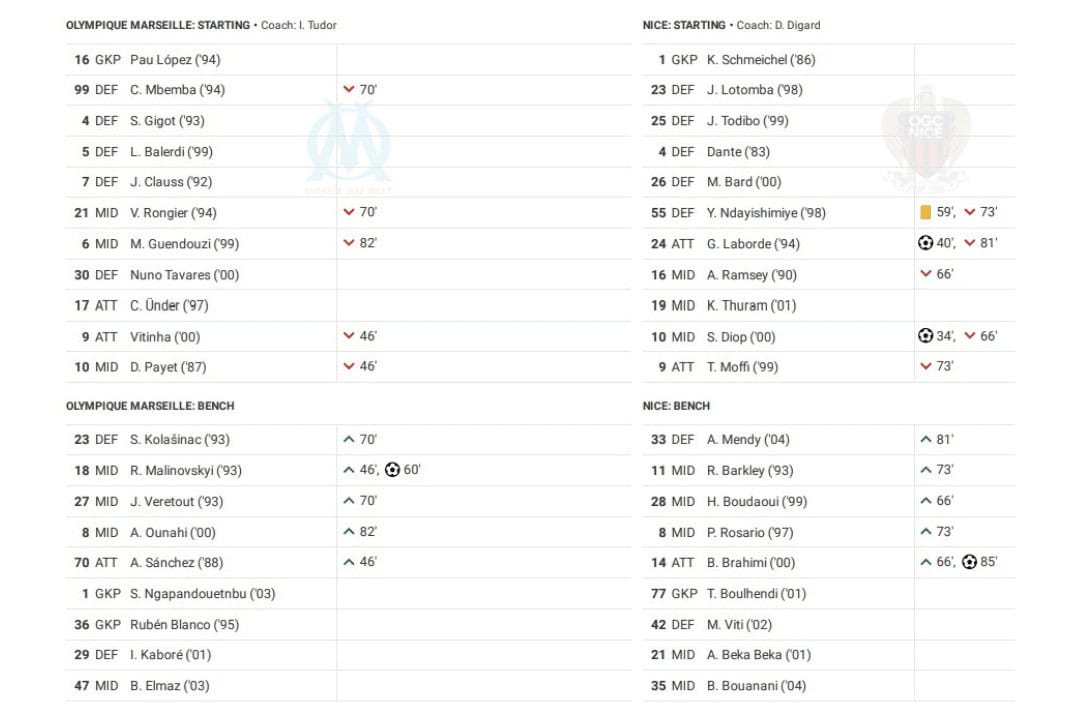The width and height of the screenshot is (1068, 712).
Task: Click Brahimi's goal ball icon at 85'
Action: click(x=969, y=562)
